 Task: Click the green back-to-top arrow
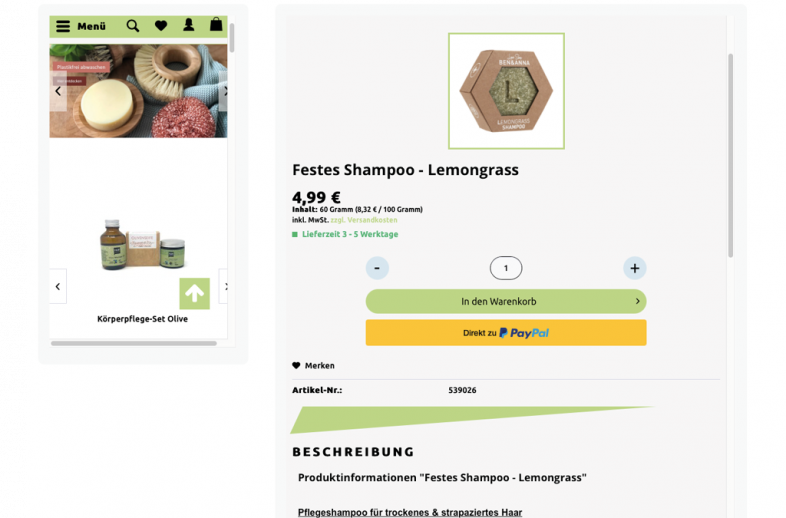(x=194, y=293)
